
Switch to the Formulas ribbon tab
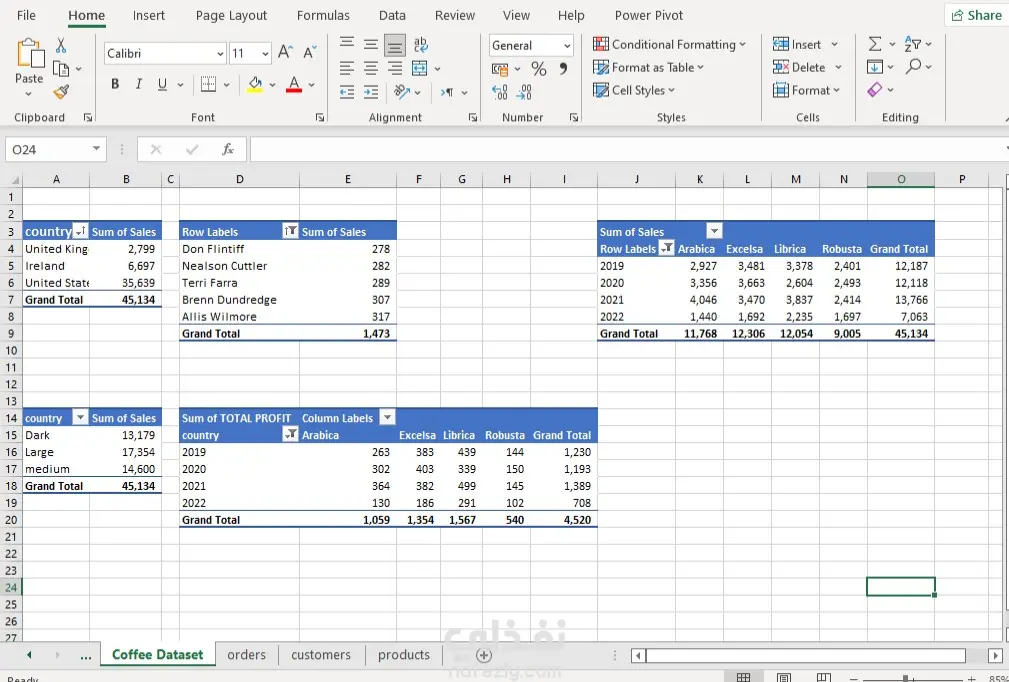pos(323,15)
